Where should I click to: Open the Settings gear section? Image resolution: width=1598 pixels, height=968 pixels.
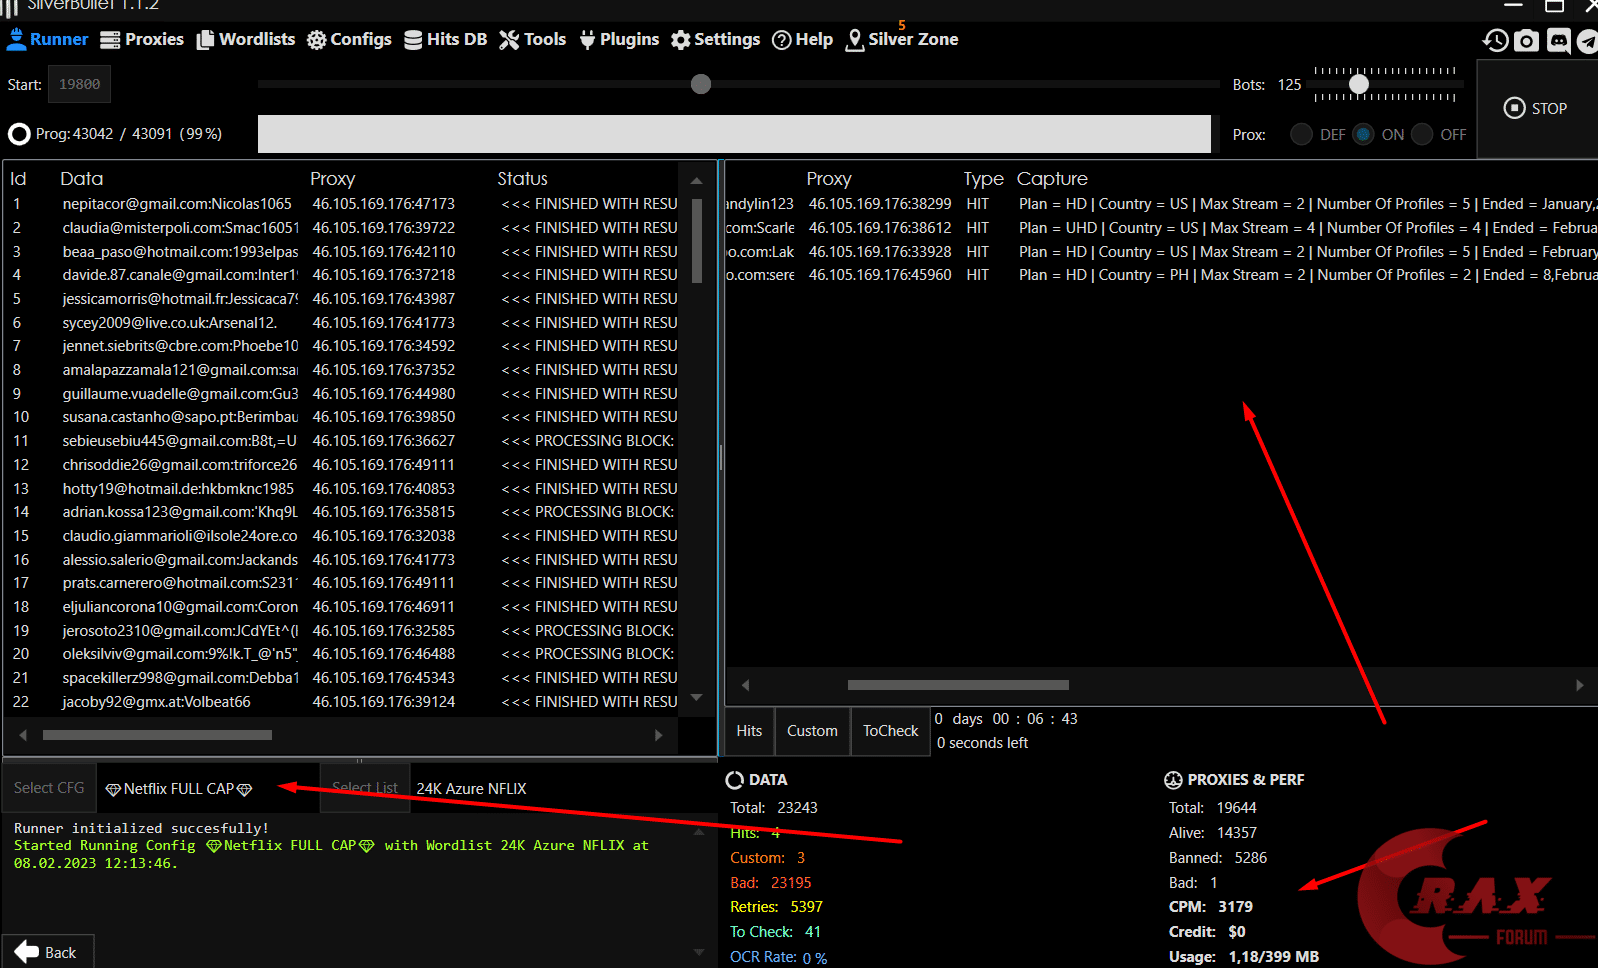(x=715, y=39)
